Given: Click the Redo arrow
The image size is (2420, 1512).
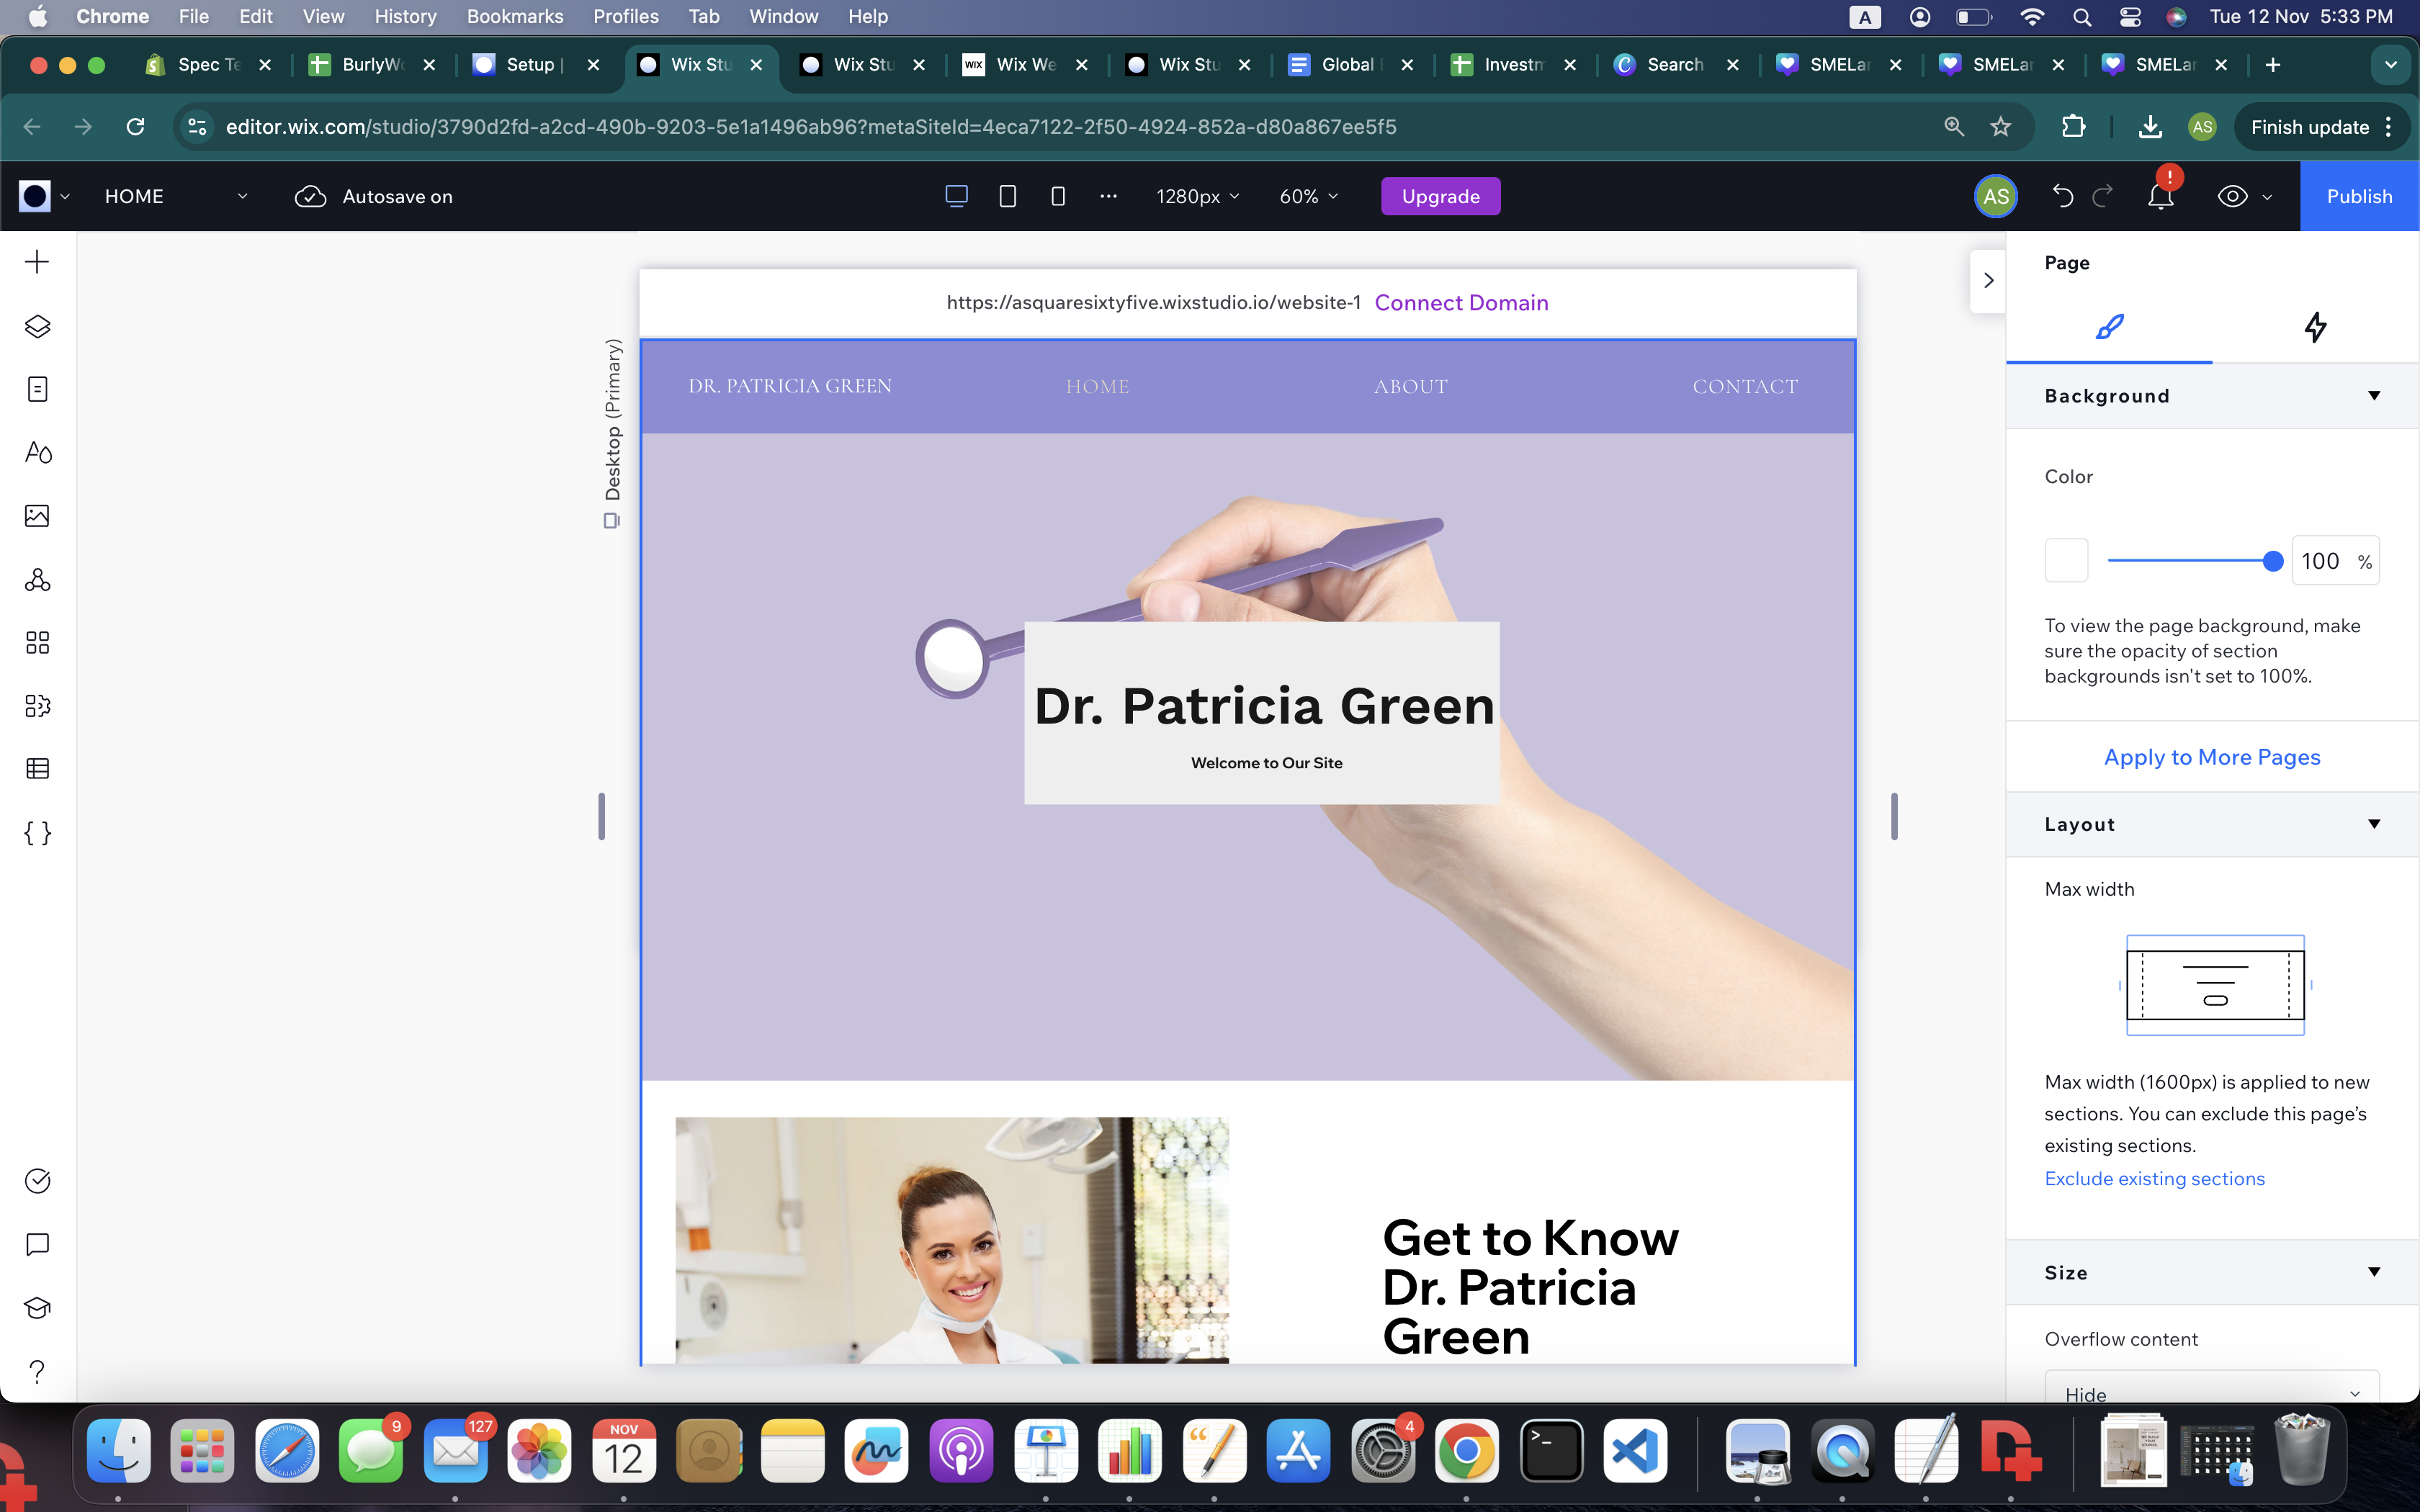Looking at the screenshot, I should point(2103,196).
